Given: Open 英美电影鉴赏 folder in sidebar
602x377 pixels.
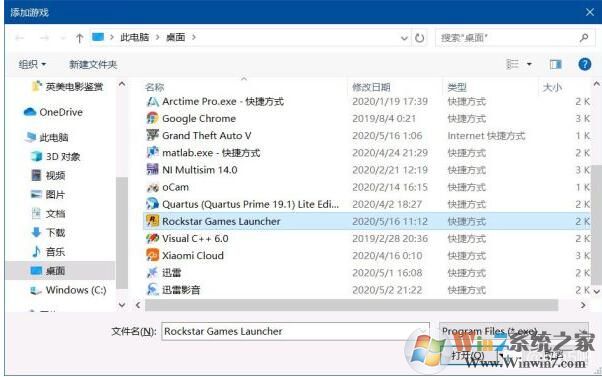Looking at the screenshot, I should pyautogui.click(x=68, y=87).
